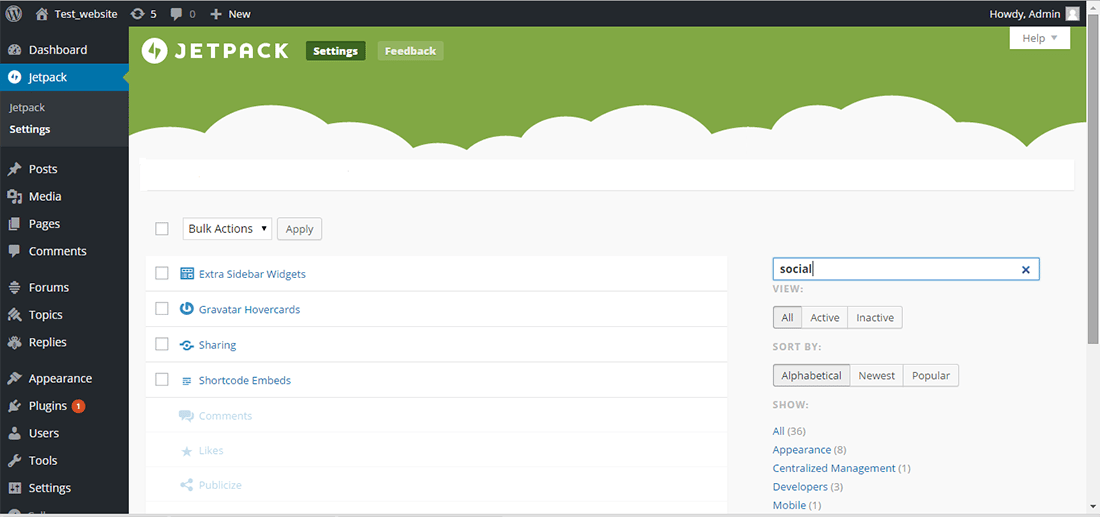The width and height of the screenshot is (1100, 517).
Task: Show All modules in the View filter
Action: 787,317
